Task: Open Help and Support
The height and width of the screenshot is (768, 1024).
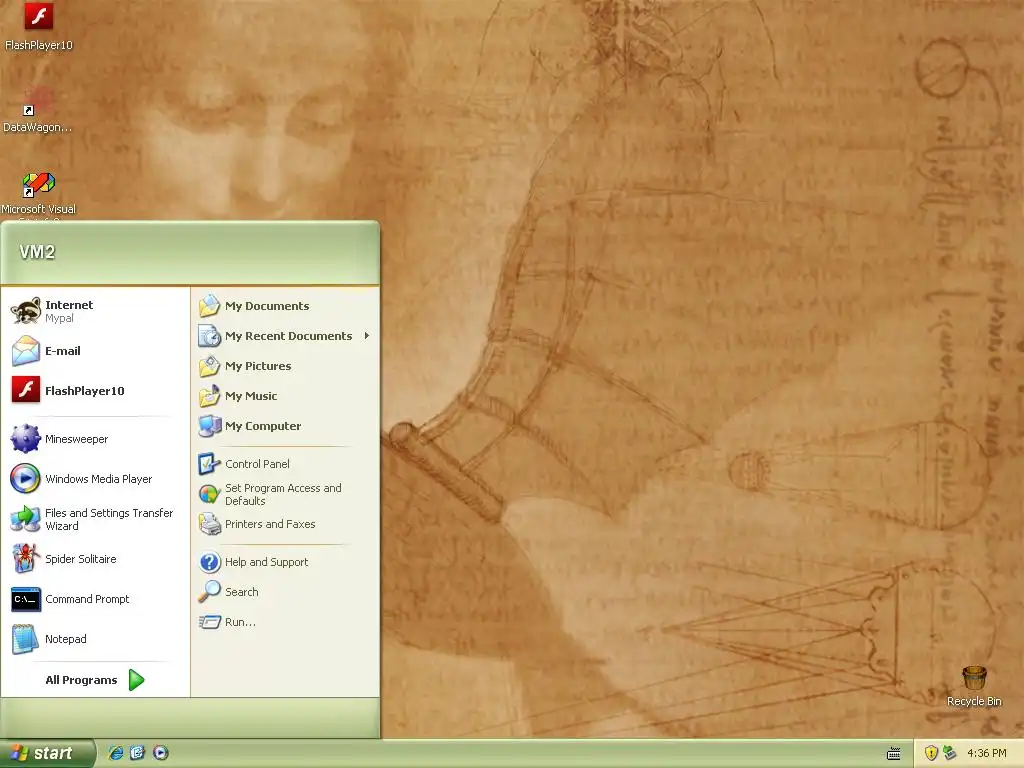Action: [x=285, y=562]
